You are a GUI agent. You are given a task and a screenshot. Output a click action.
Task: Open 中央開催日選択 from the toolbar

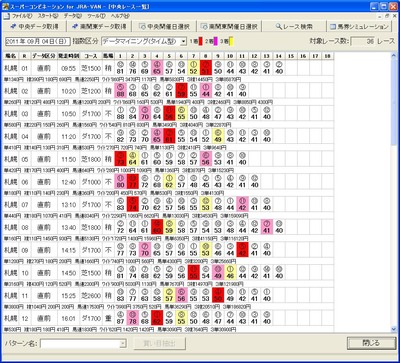pyautogui.click(x=164, y=27)
